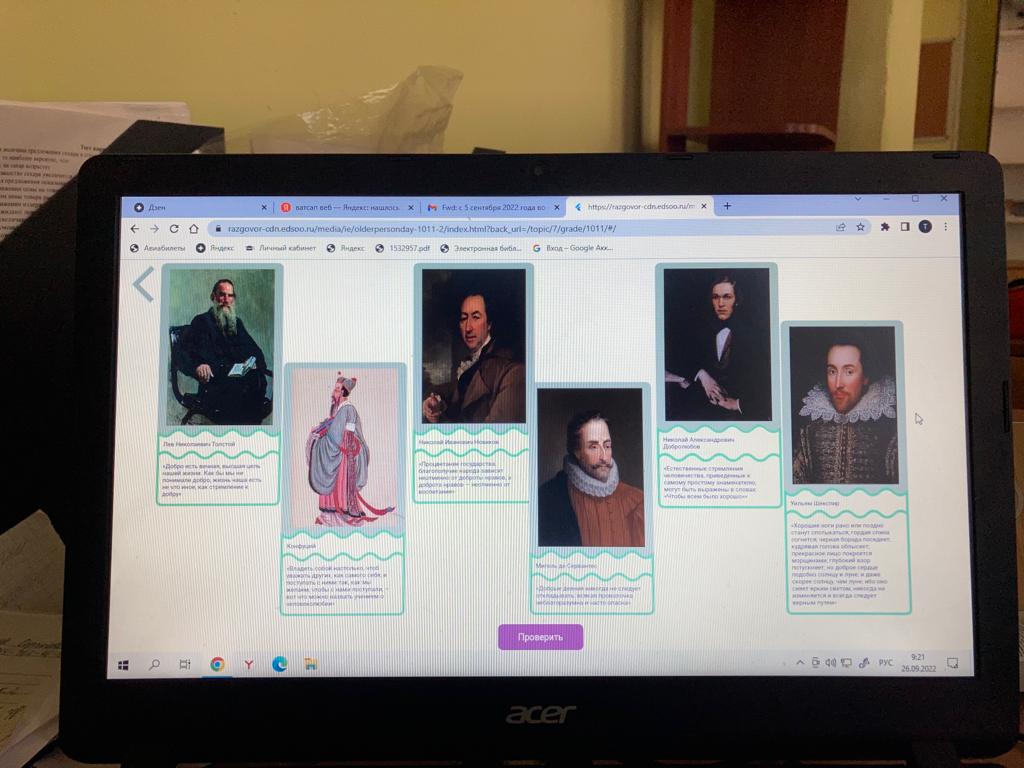
Task: Click the quote card under Новиков
Action: [471, 477]
